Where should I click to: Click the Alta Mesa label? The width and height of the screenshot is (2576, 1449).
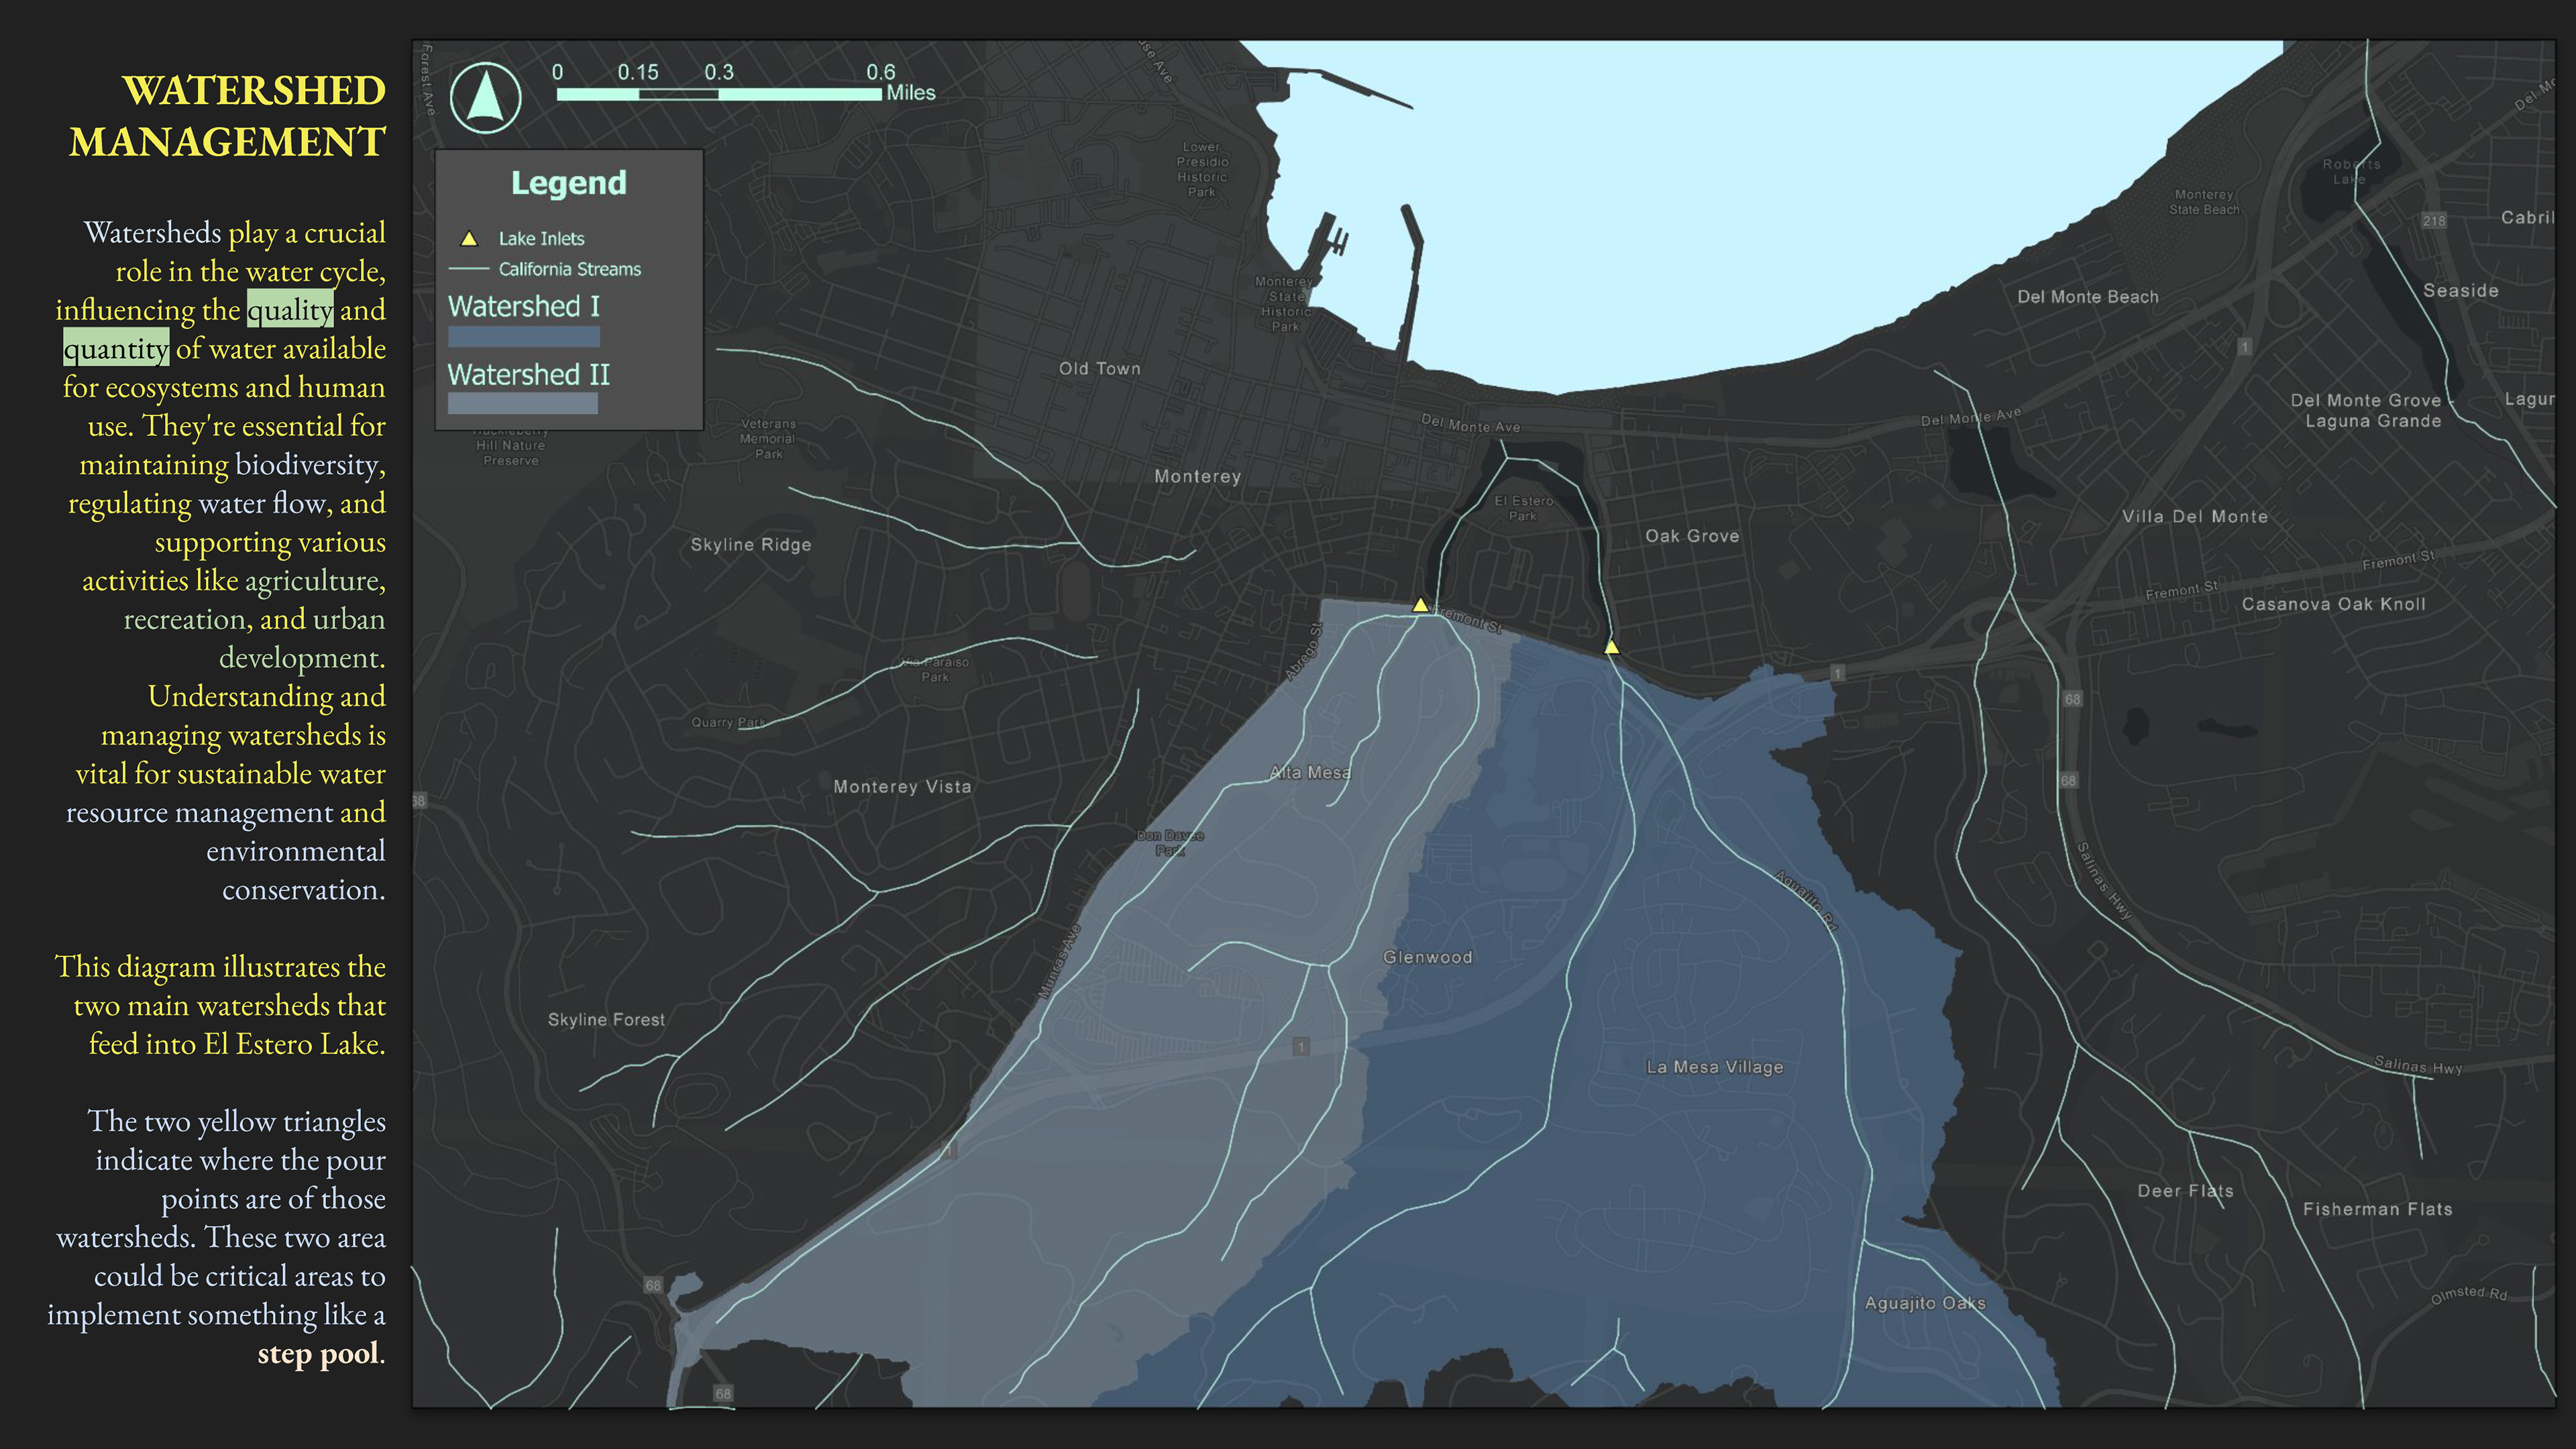coord(1310,773)
